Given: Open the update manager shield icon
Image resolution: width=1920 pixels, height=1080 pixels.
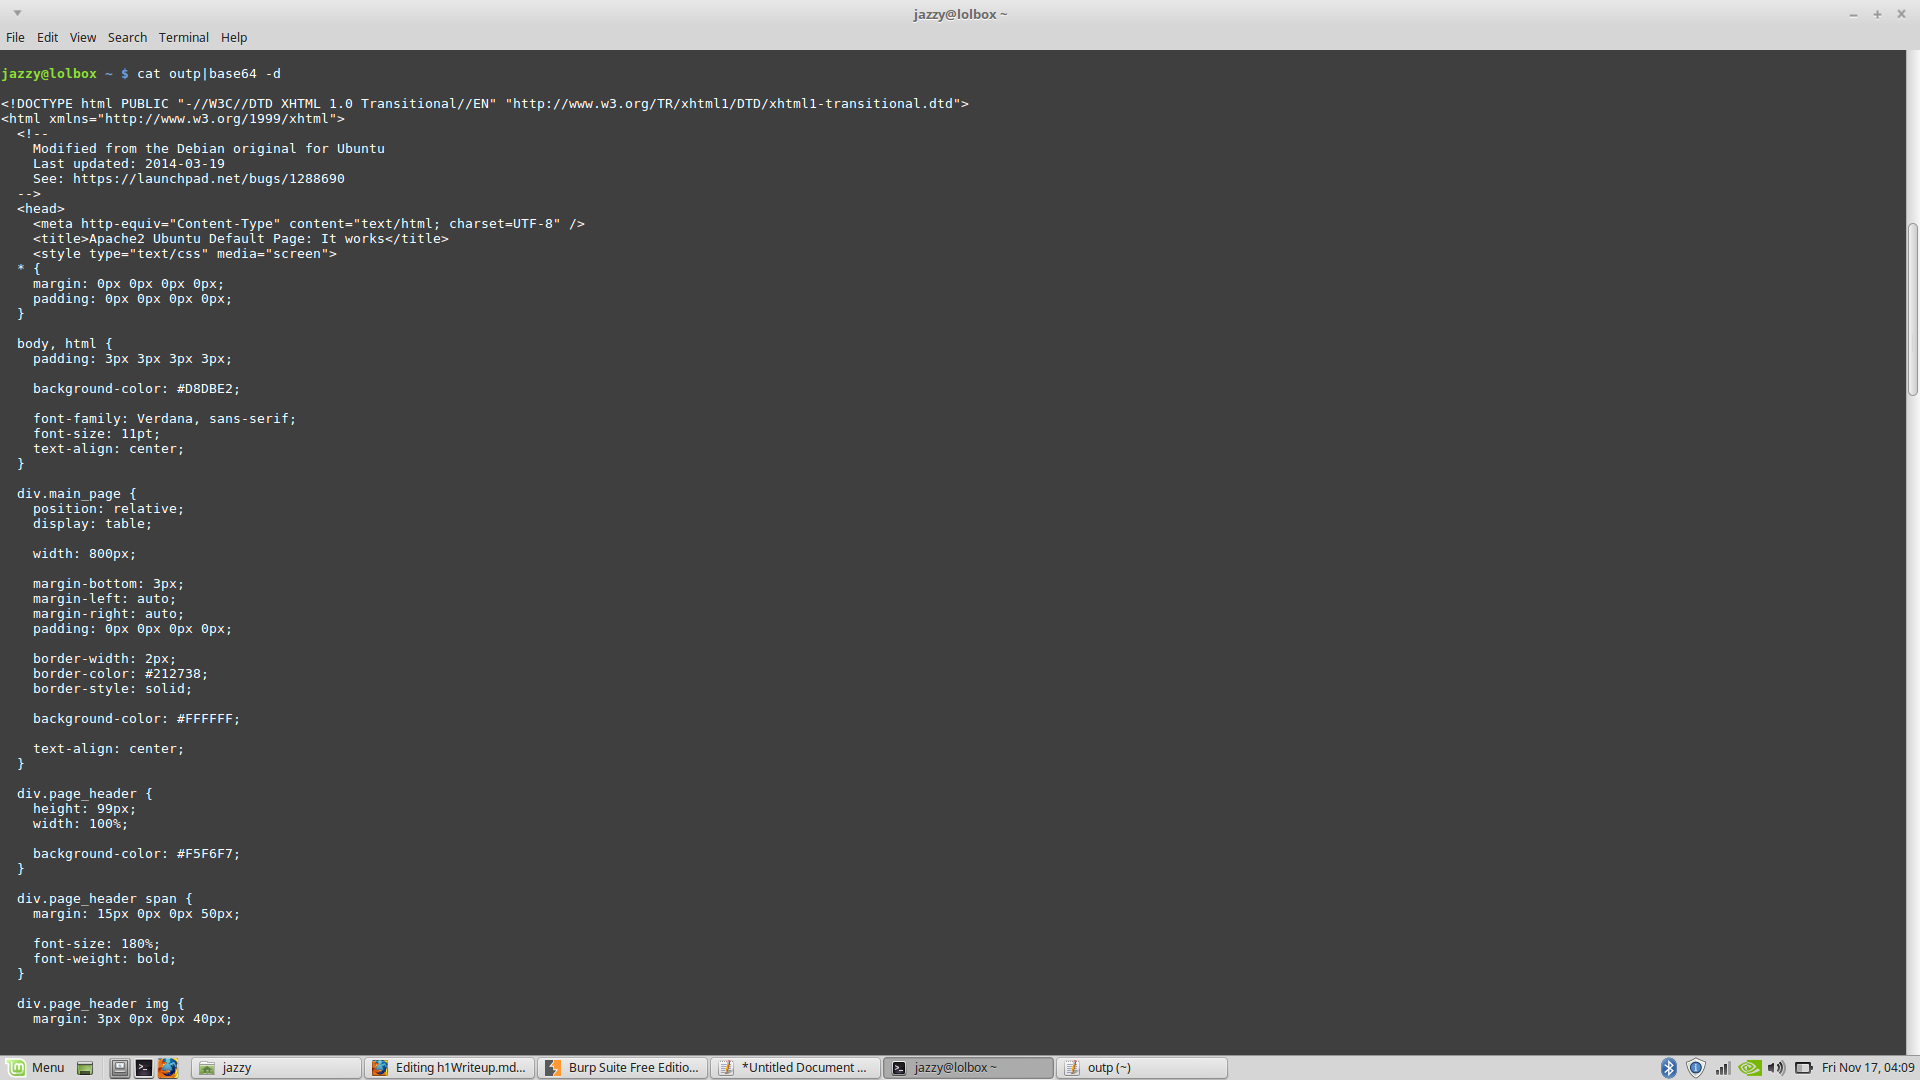Looking at the screenshot, I should (x=1696, y=1068).
